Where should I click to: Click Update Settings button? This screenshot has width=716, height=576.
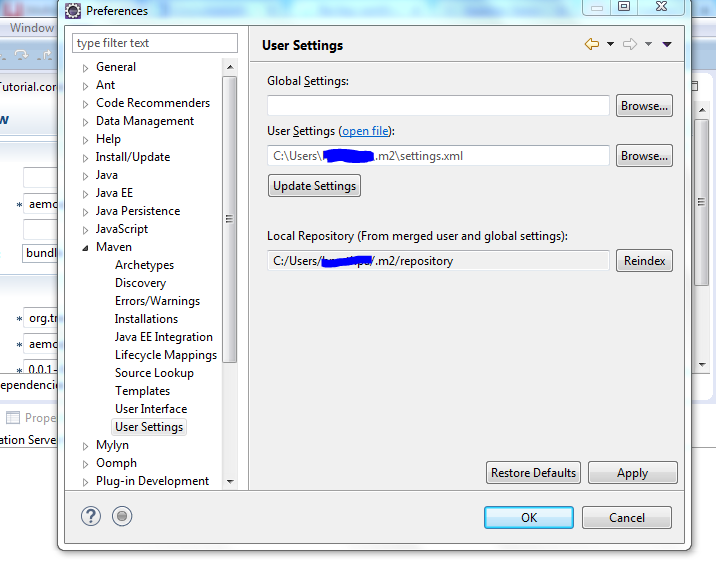click(x=314, y=186)
